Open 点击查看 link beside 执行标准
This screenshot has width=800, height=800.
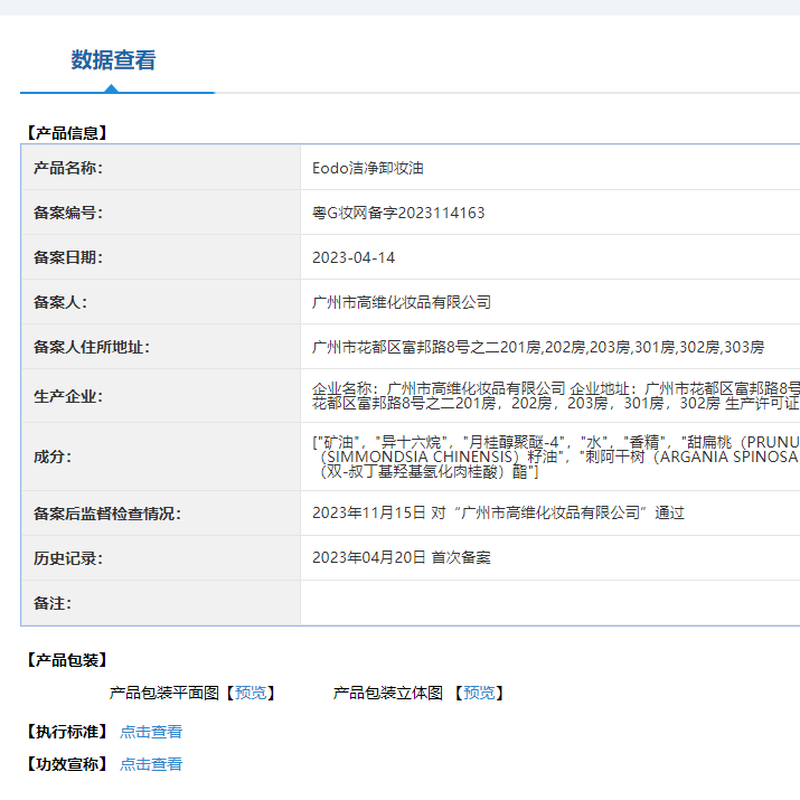pos(151,732)
